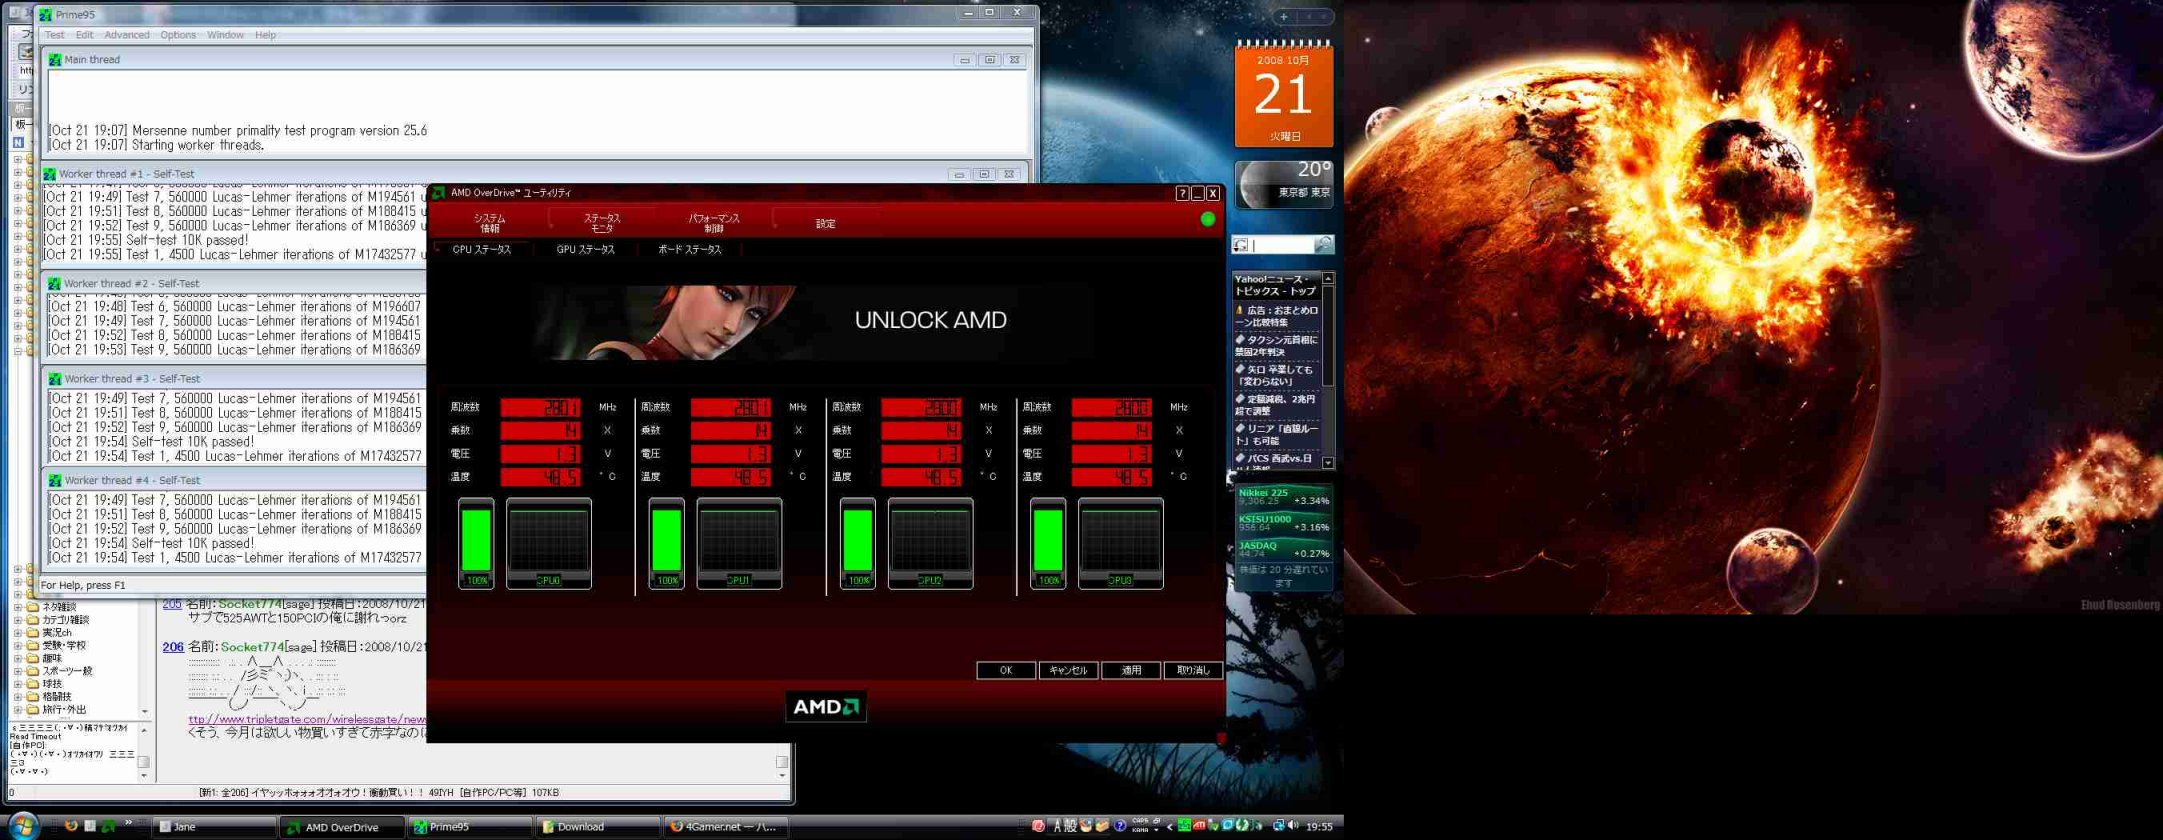Screen dimensions: 2163x840
Task: Open the Edit menu in Prime95
Action: coord(85,35)
